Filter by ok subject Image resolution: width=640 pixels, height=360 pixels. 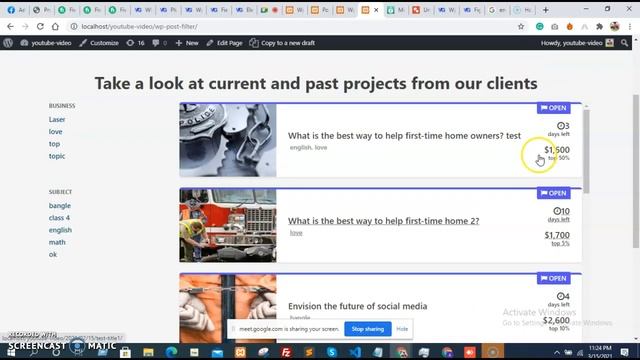(x=53, y=255)
